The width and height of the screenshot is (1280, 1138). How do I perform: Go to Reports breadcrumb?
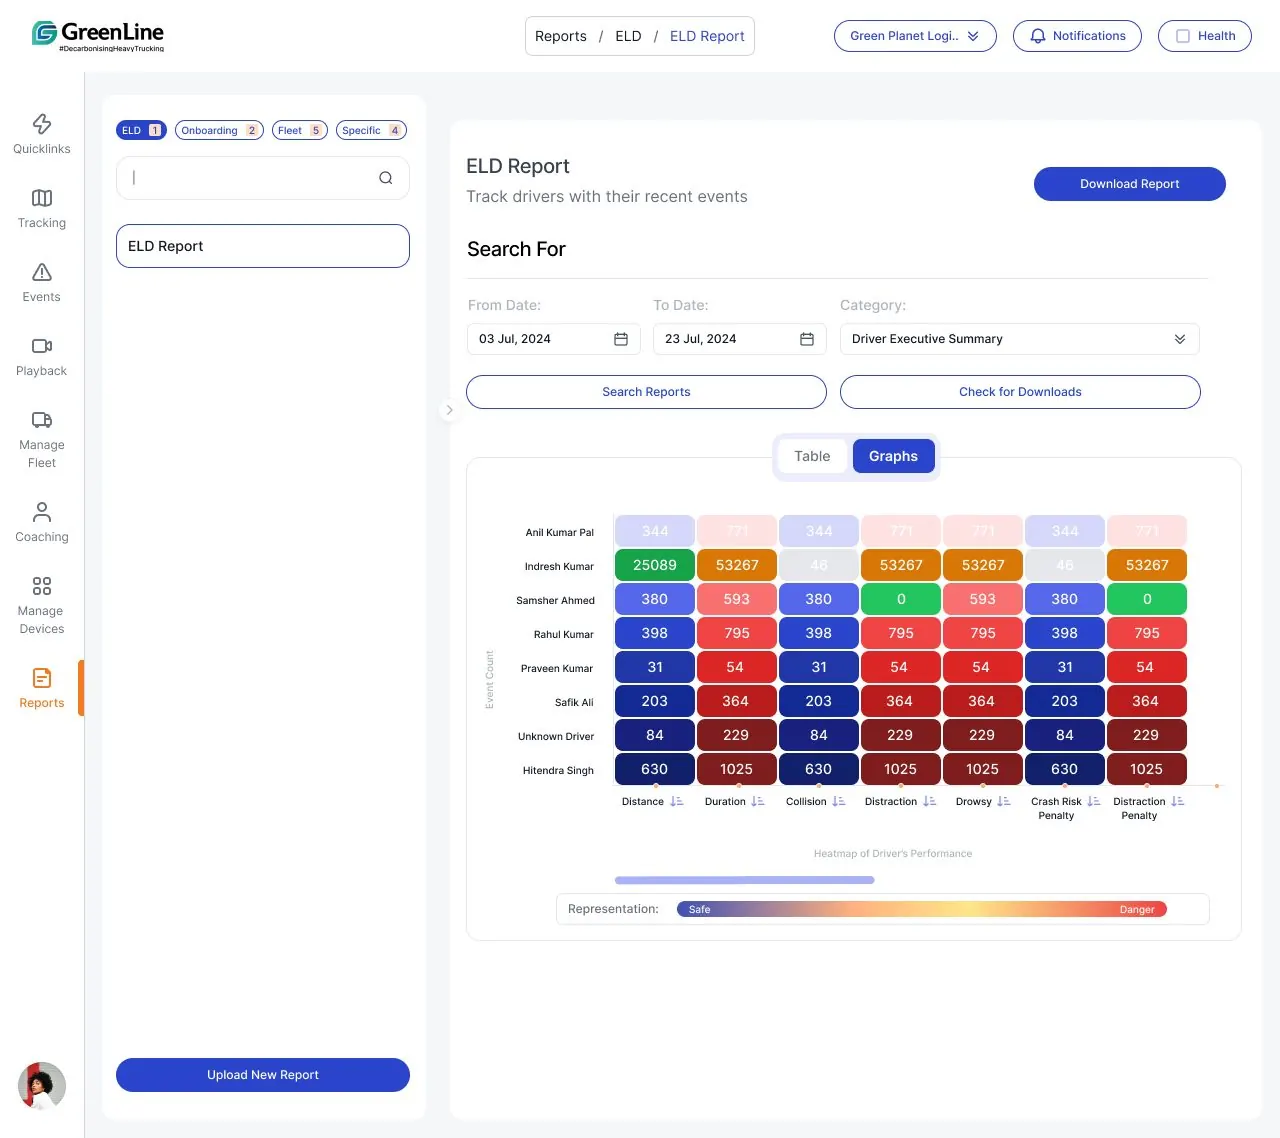click(561, 36)
